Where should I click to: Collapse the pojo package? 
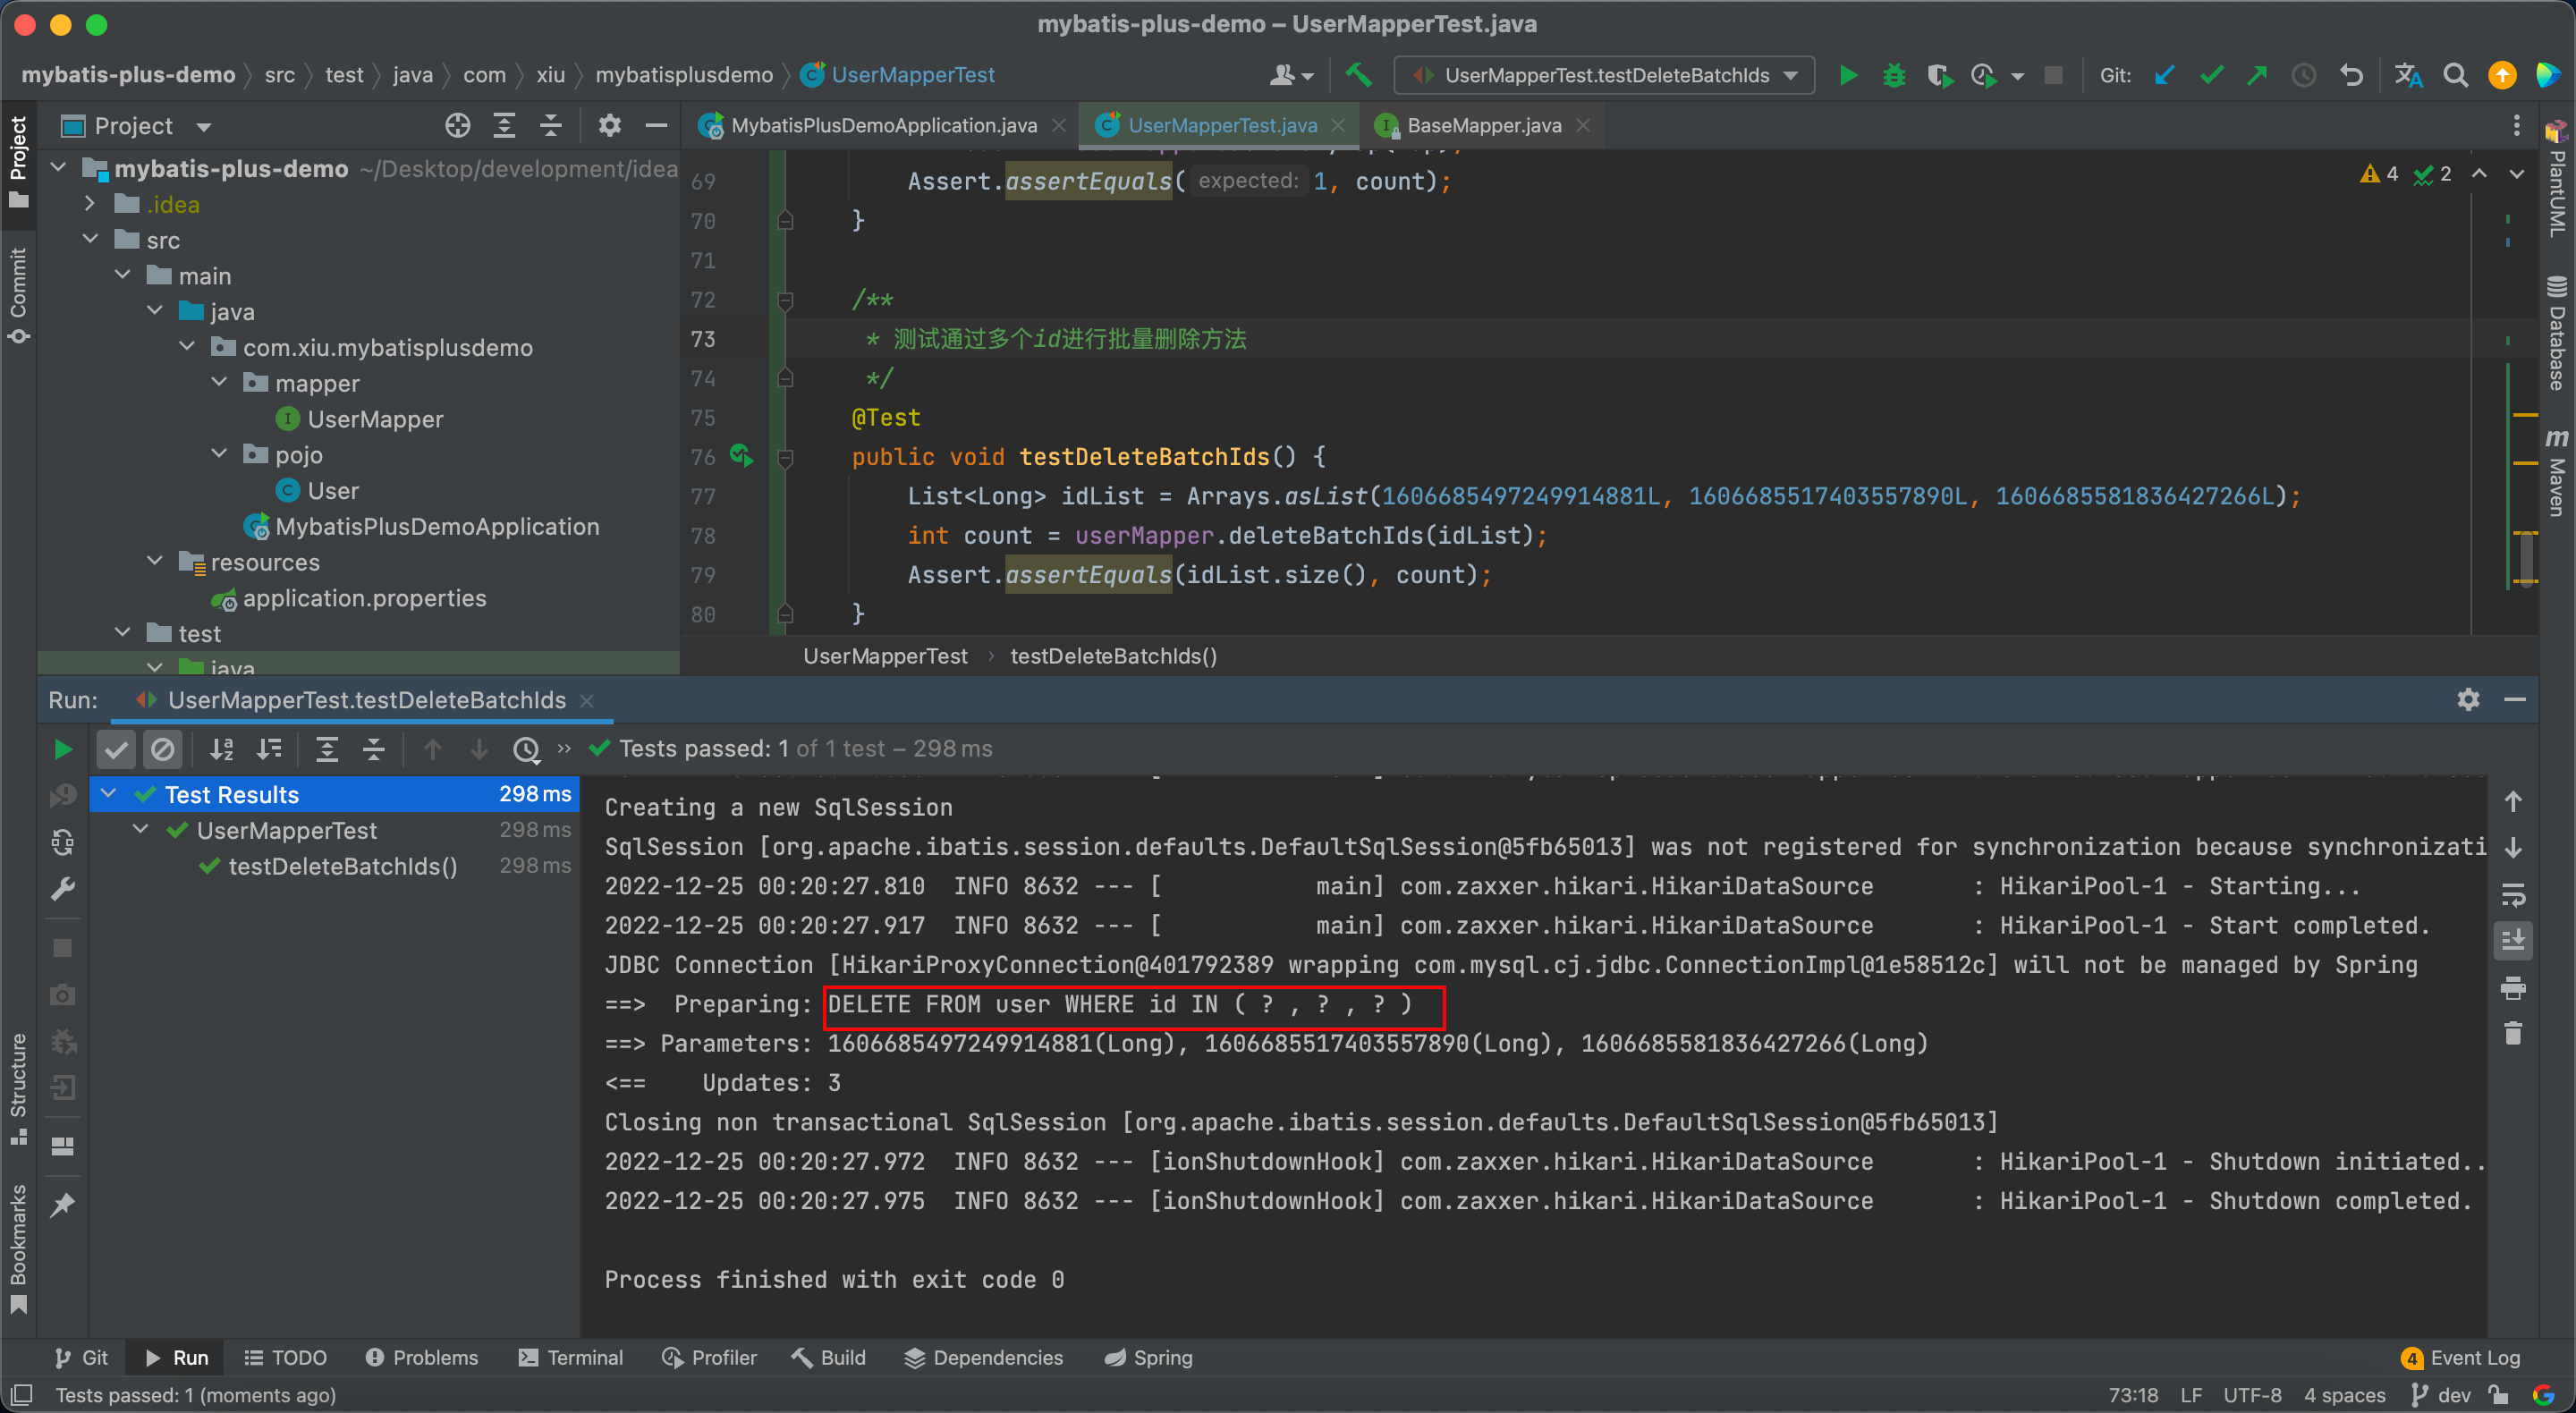[220, 454]
